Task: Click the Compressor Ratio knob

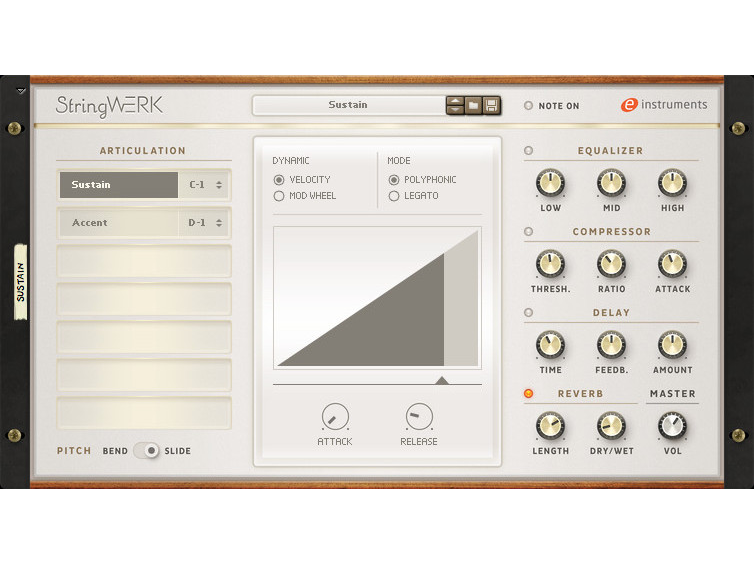Action: 611,264
